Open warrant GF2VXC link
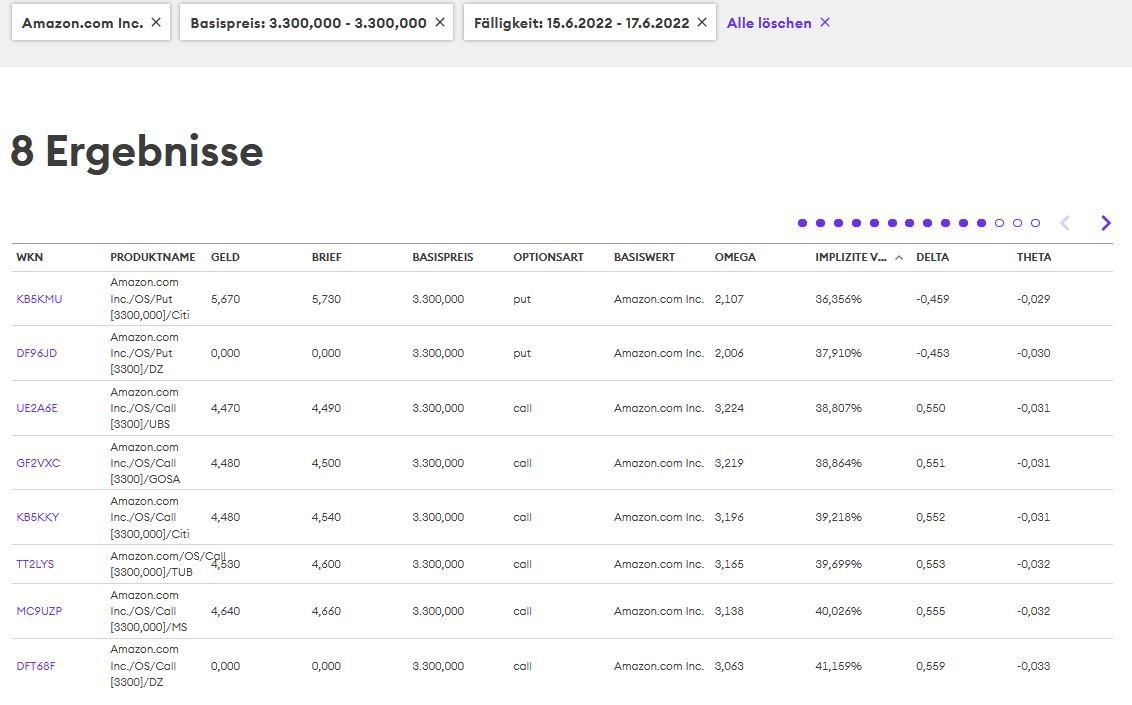Screen dimensions: 1132x705 tap(38, 463)
